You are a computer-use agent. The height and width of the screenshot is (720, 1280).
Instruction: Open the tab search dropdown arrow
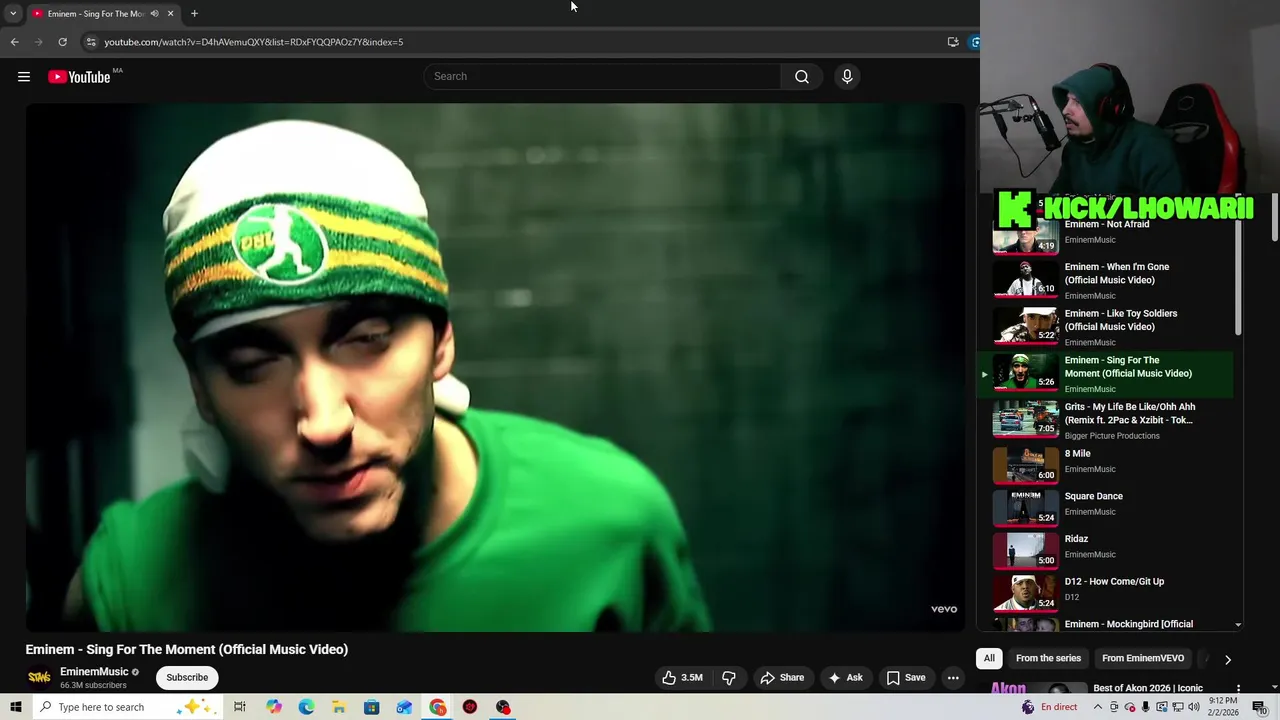click(13, 14)
